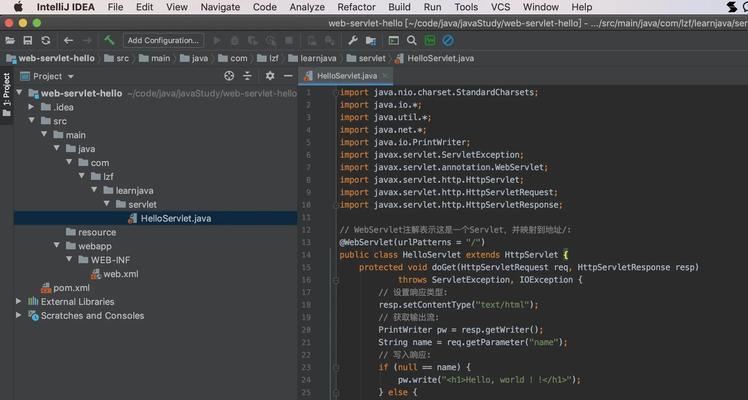Click HelloServlet.java breadcrumb
The height and width of the screenshot is (400, 748).
435,58
